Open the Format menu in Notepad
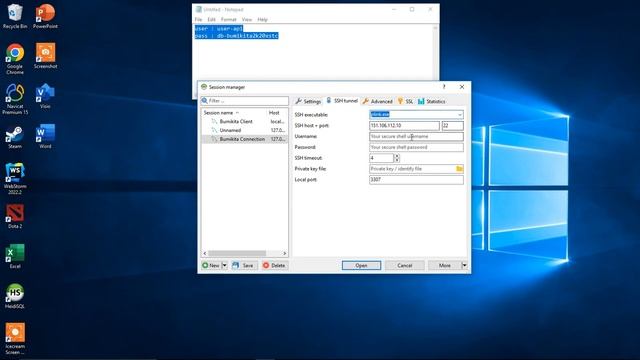The height and width of the screenshot is (360, 640). (229, 19)
